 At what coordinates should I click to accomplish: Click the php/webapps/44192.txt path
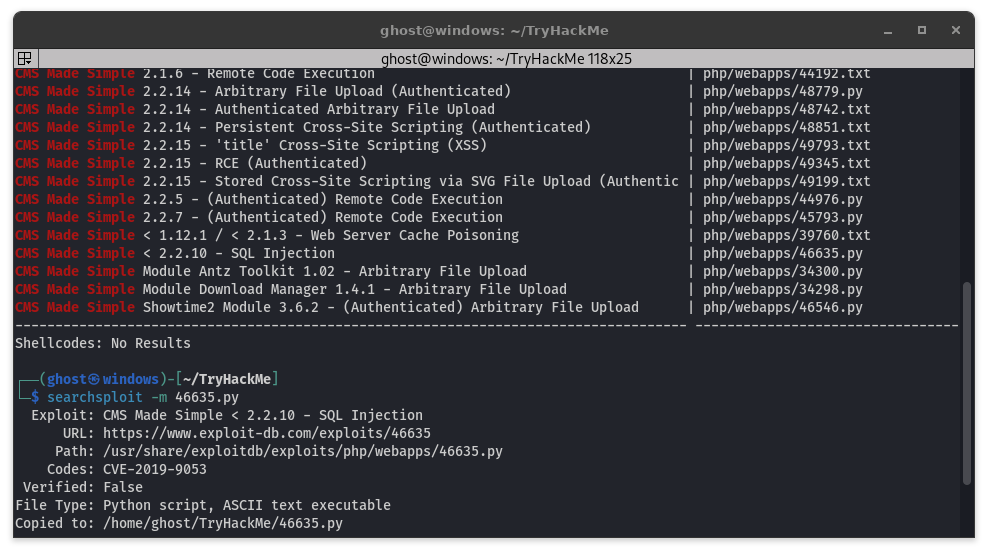(x=786, y=73)
